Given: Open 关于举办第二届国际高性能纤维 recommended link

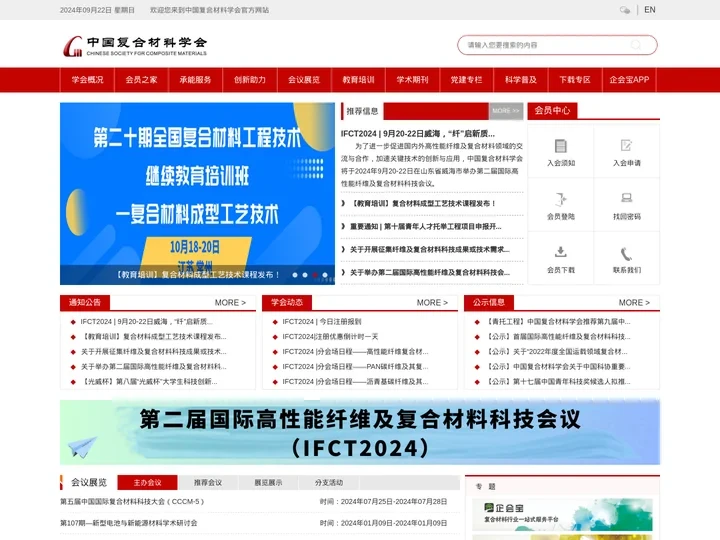Looking at the screenshot, I should [429, 272].
